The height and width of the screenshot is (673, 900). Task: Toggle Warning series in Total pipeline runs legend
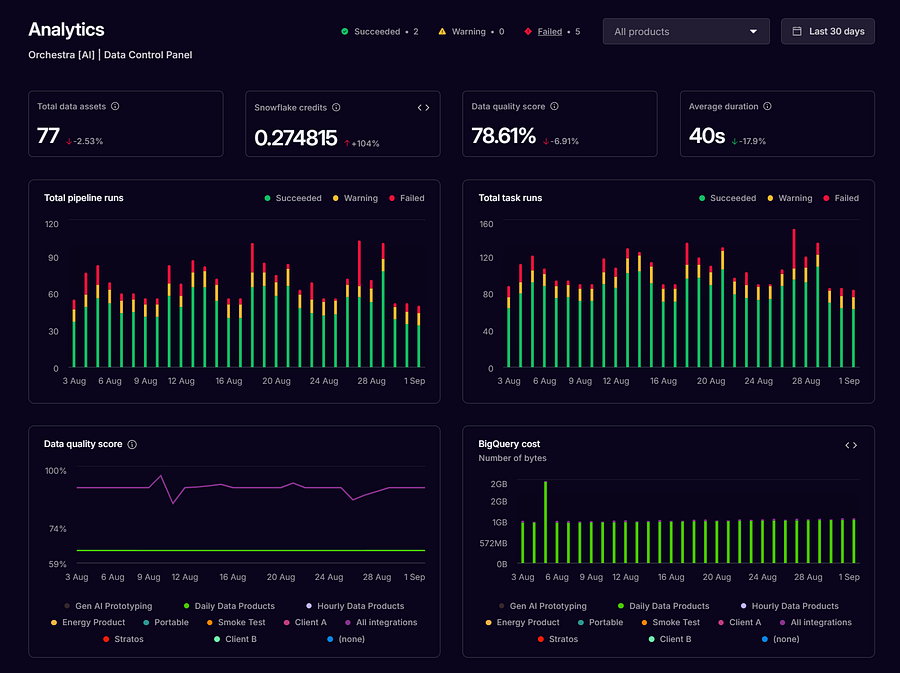[355, 198]
